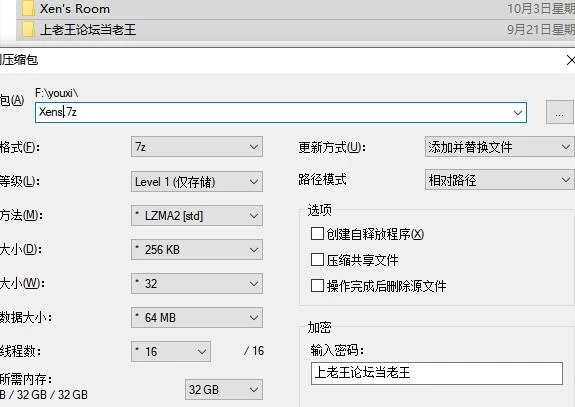Enable 创建自释放程序(X) checkbox
This screenshot has height=407, width=575.
pyautogui.click(x=317, y=234)
